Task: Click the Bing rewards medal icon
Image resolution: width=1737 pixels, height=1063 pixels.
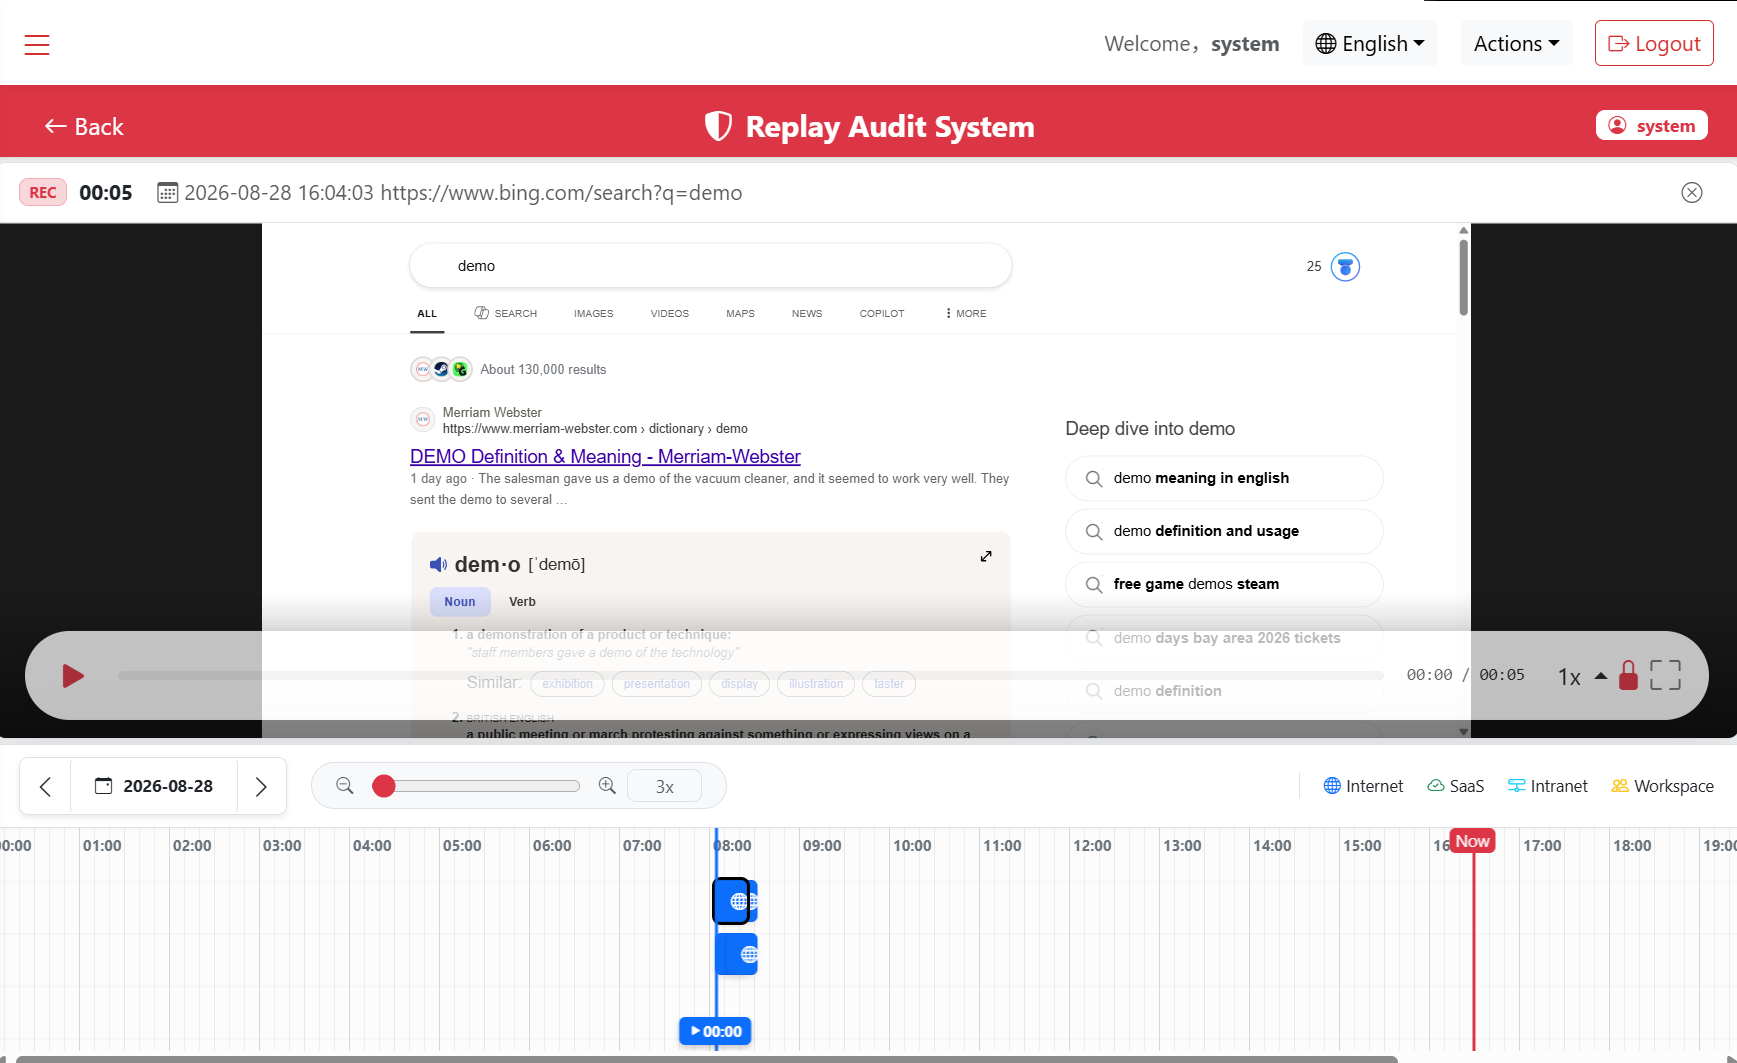Action: (1345, 267)
